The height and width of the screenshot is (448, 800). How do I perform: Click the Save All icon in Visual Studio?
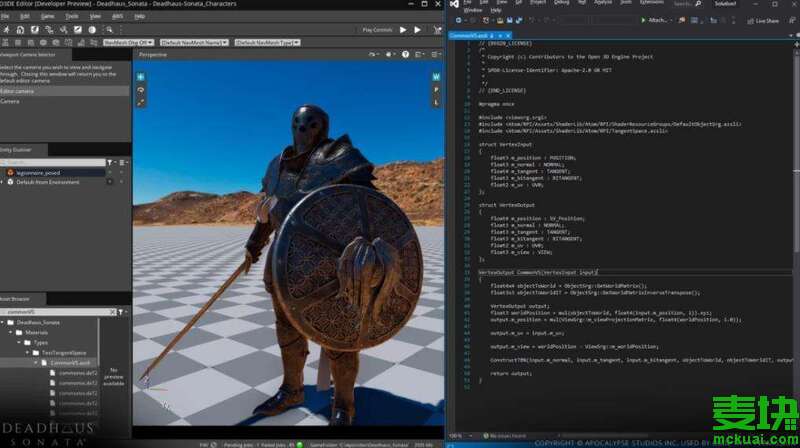tap(519, 20)
